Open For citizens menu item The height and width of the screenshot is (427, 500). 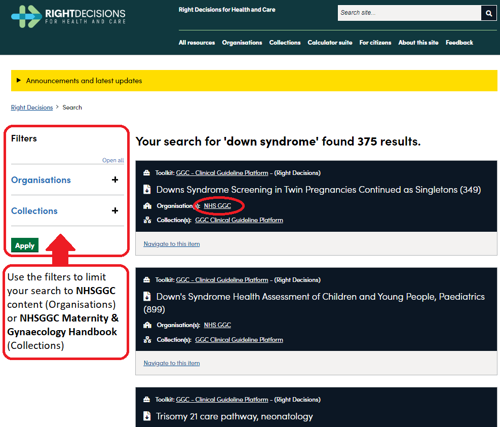tap(375, 43)
